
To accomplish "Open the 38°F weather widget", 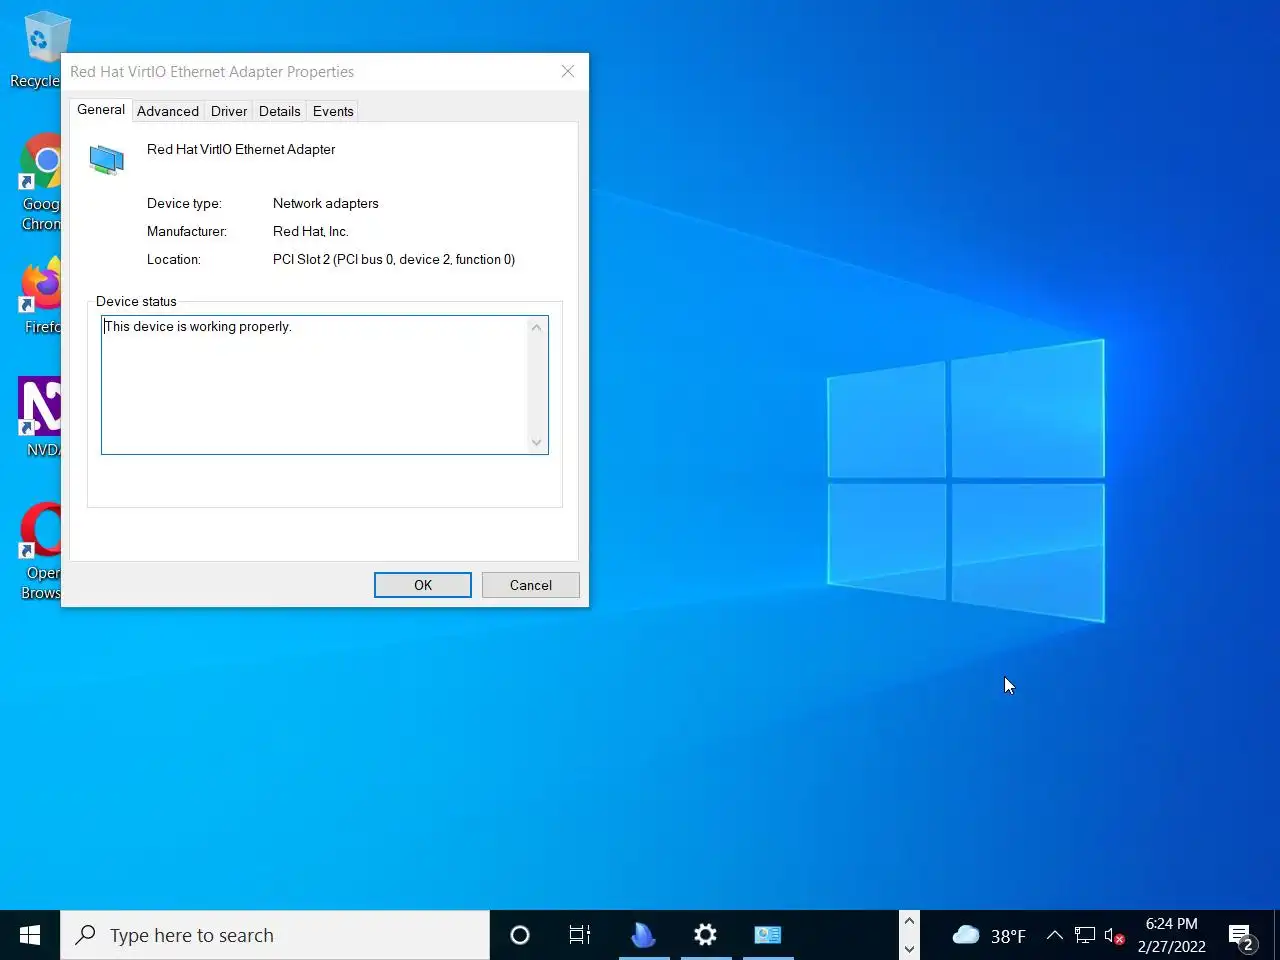I will pos(989,935).
